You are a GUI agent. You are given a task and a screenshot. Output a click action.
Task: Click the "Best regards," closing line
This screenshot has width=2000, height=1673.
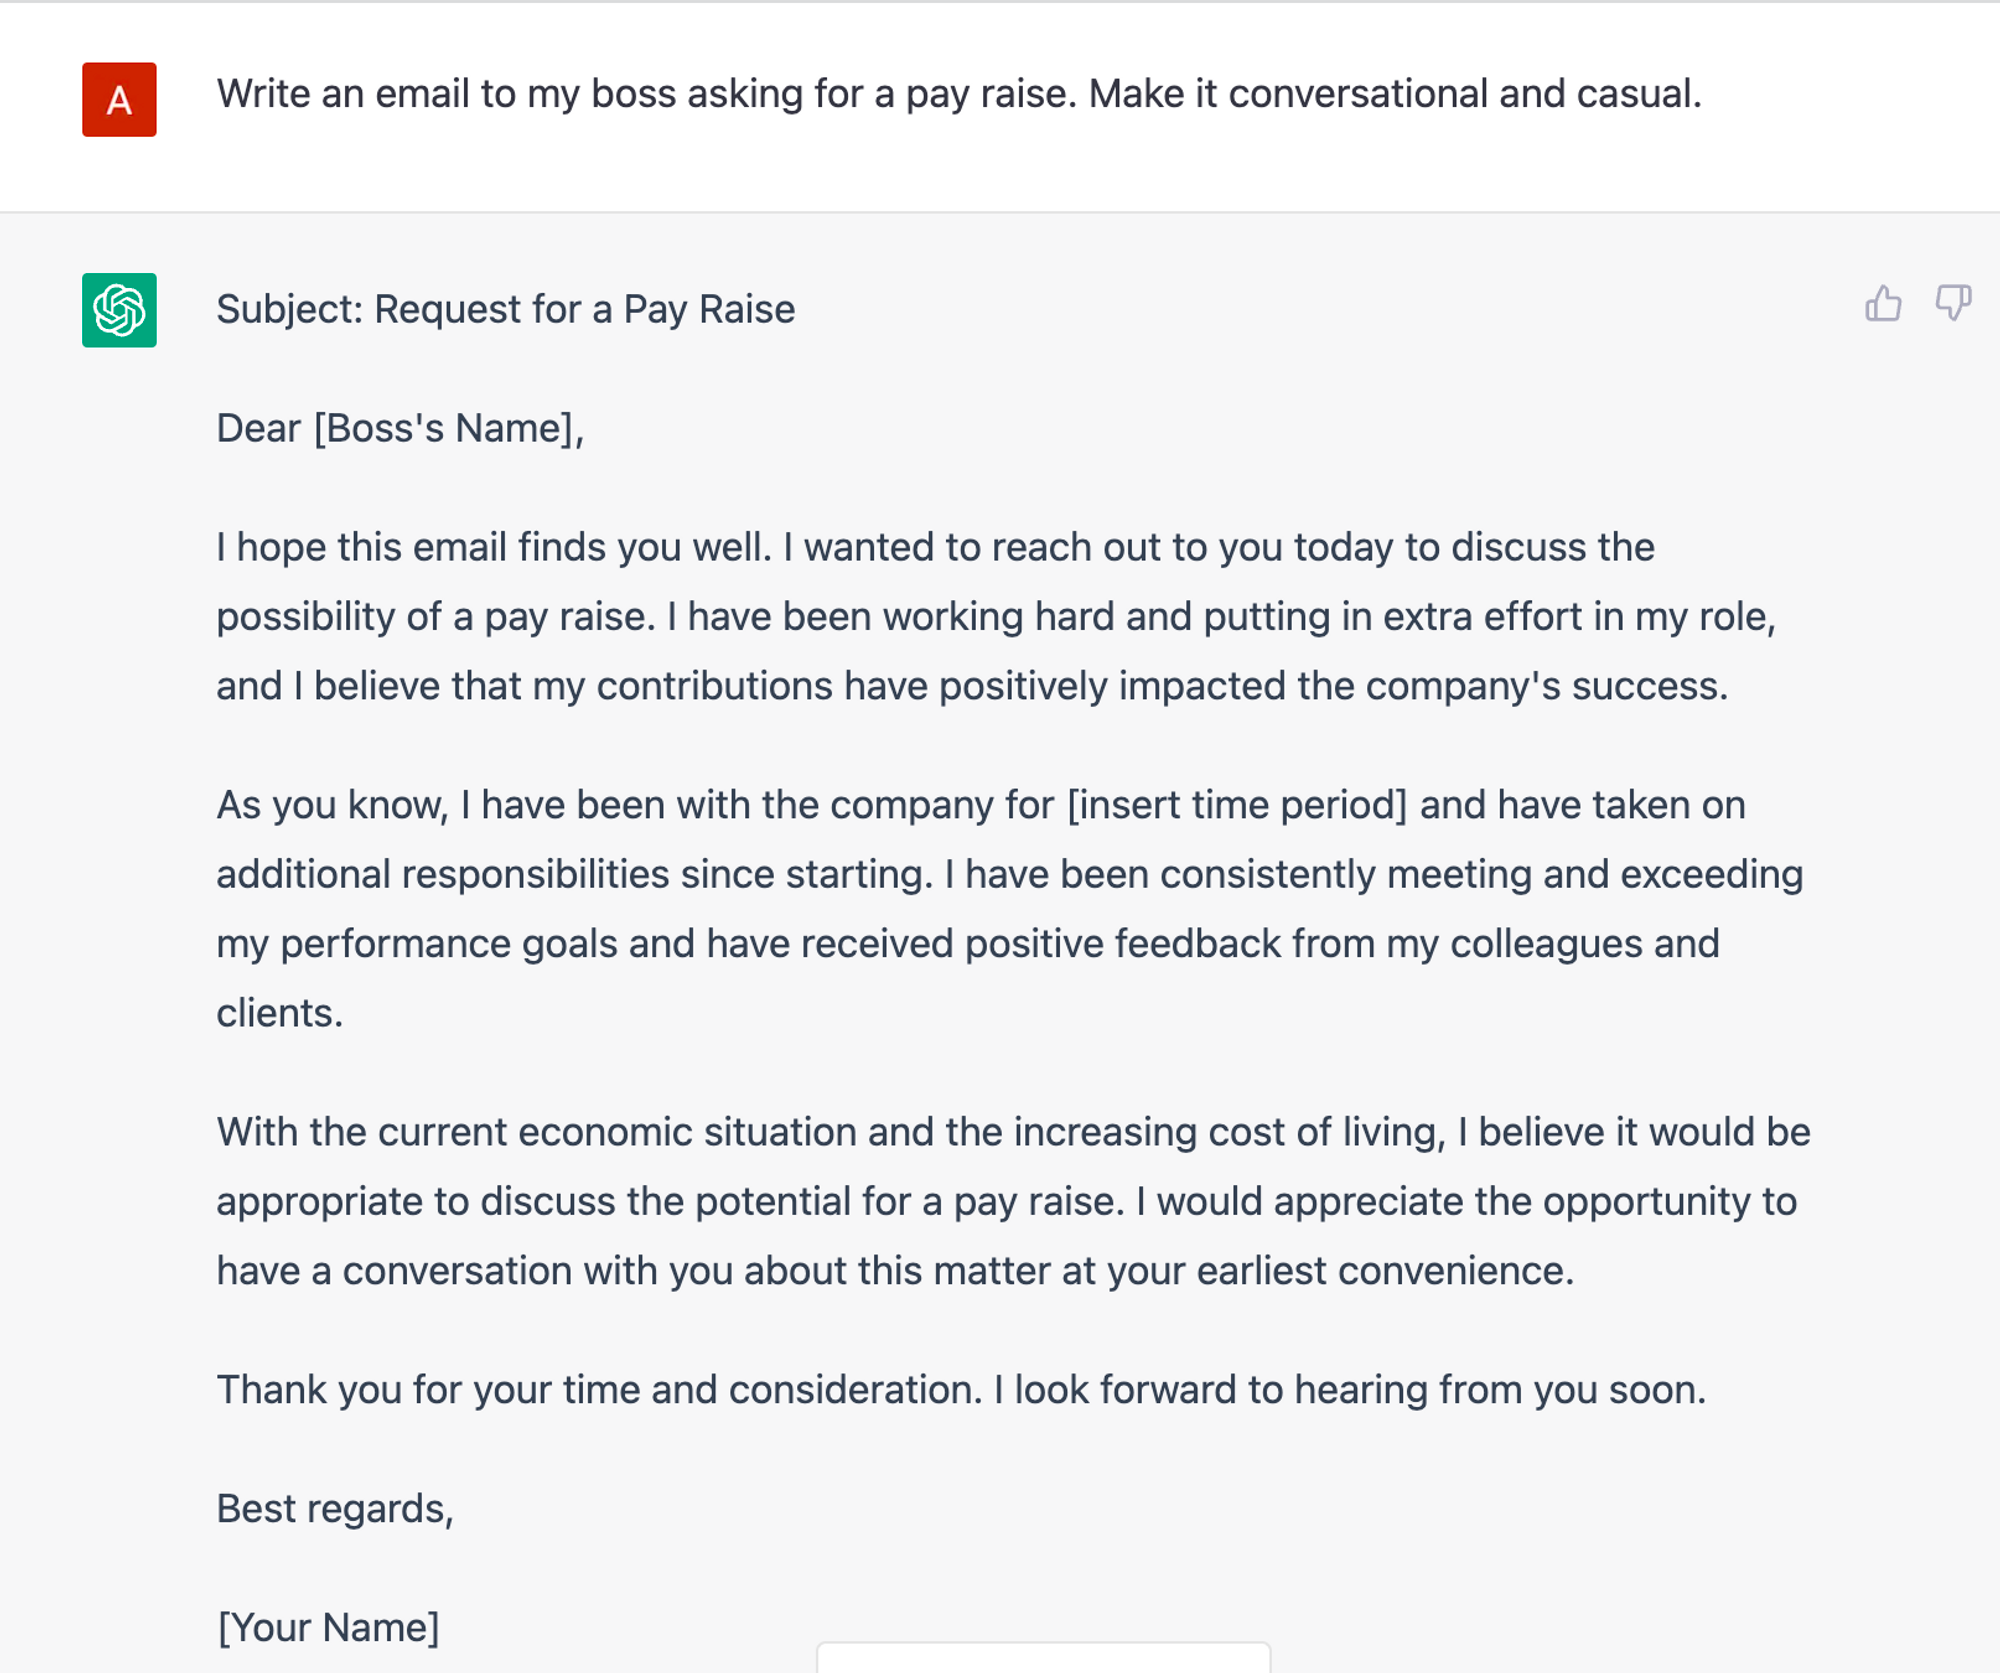pyautogui.click(x=335, y=1510)
